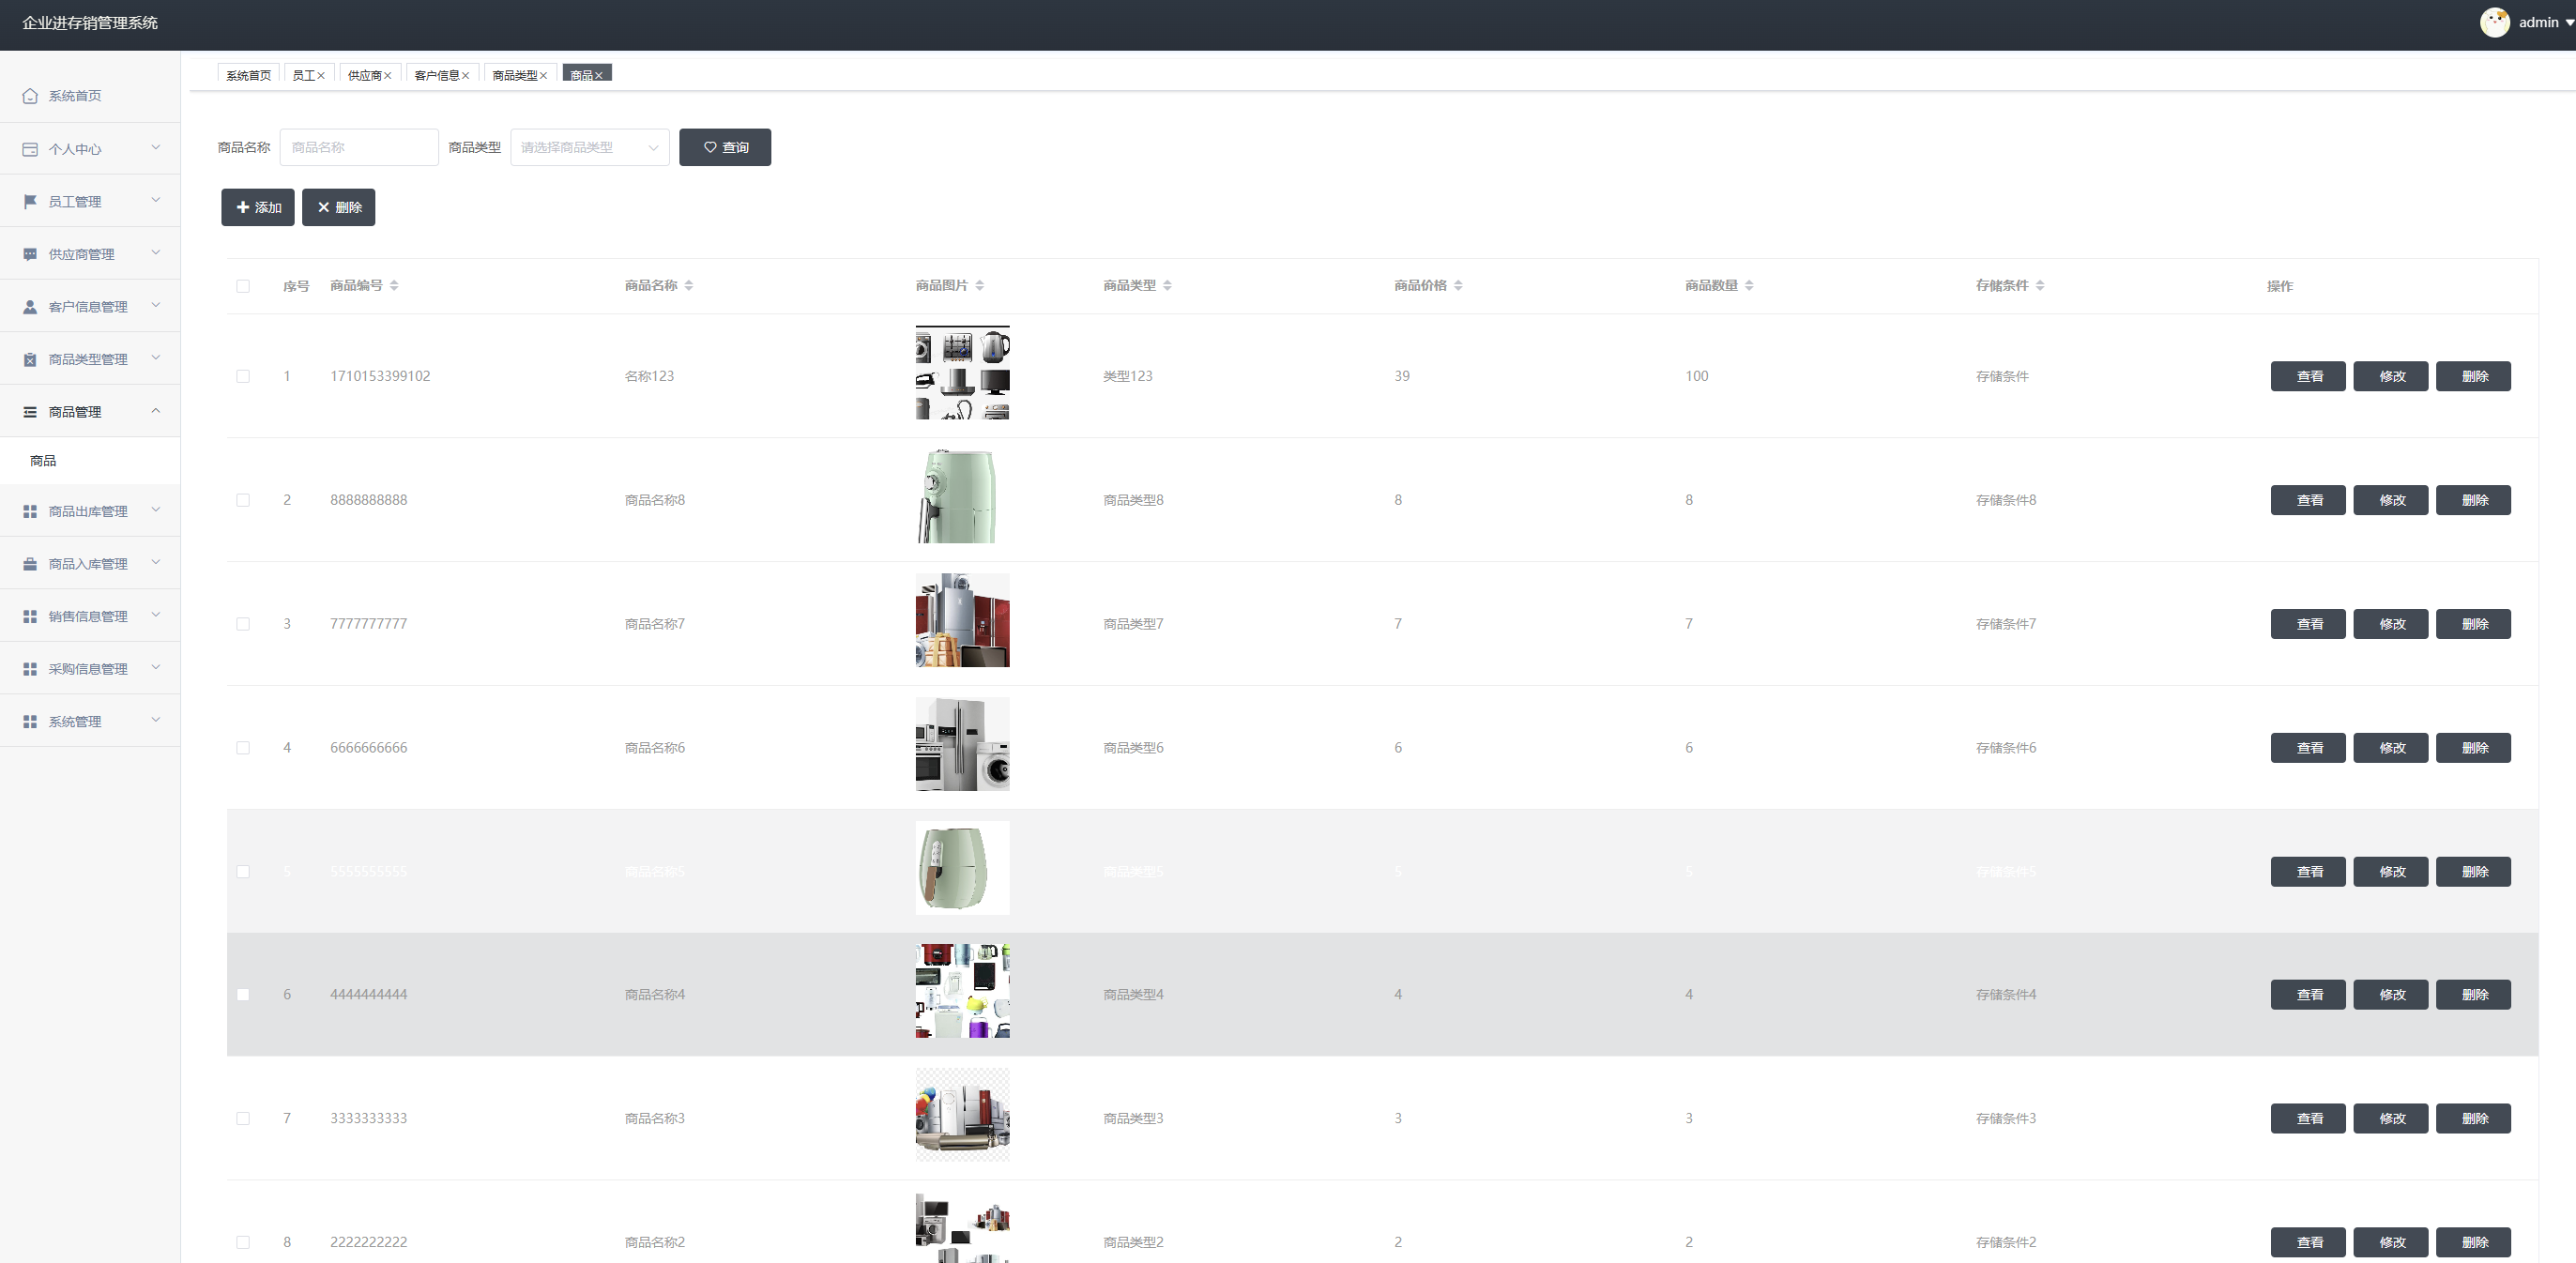Open the 商品类型 dropdown filter
The image size is (2576, 1263).
[589, 148]
